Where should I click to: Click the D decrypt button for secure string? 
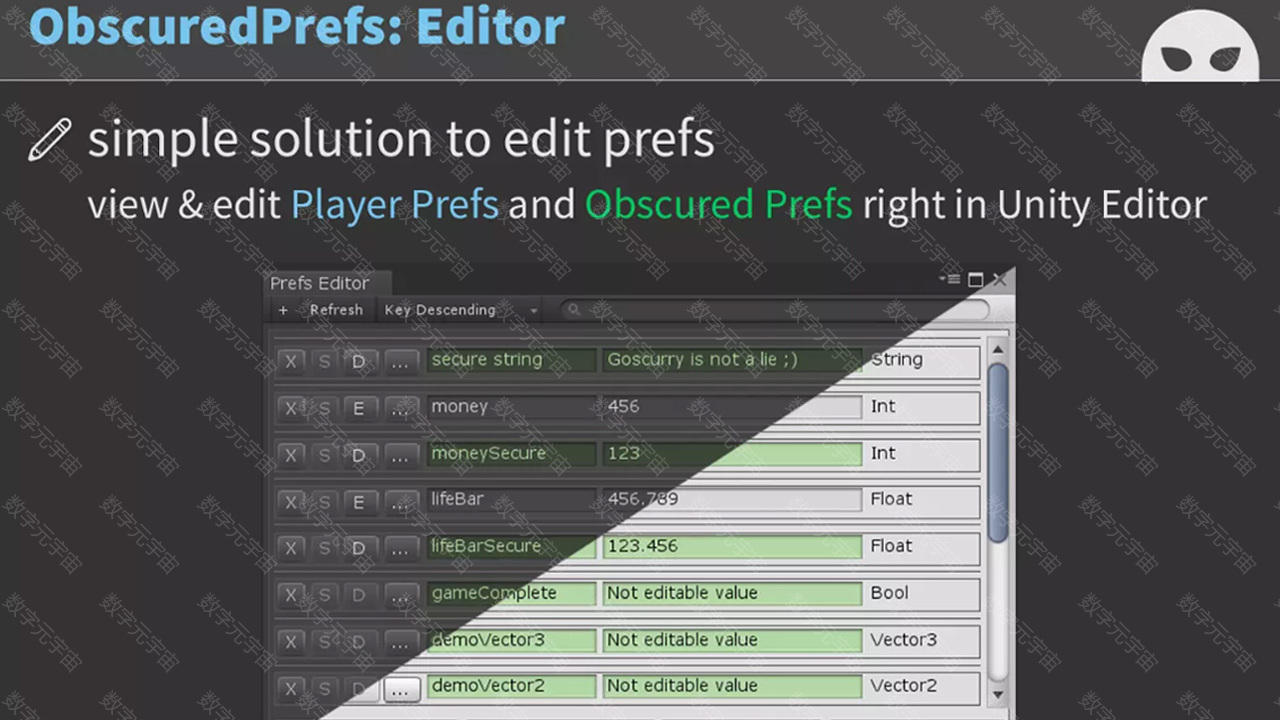pos(358,362)
